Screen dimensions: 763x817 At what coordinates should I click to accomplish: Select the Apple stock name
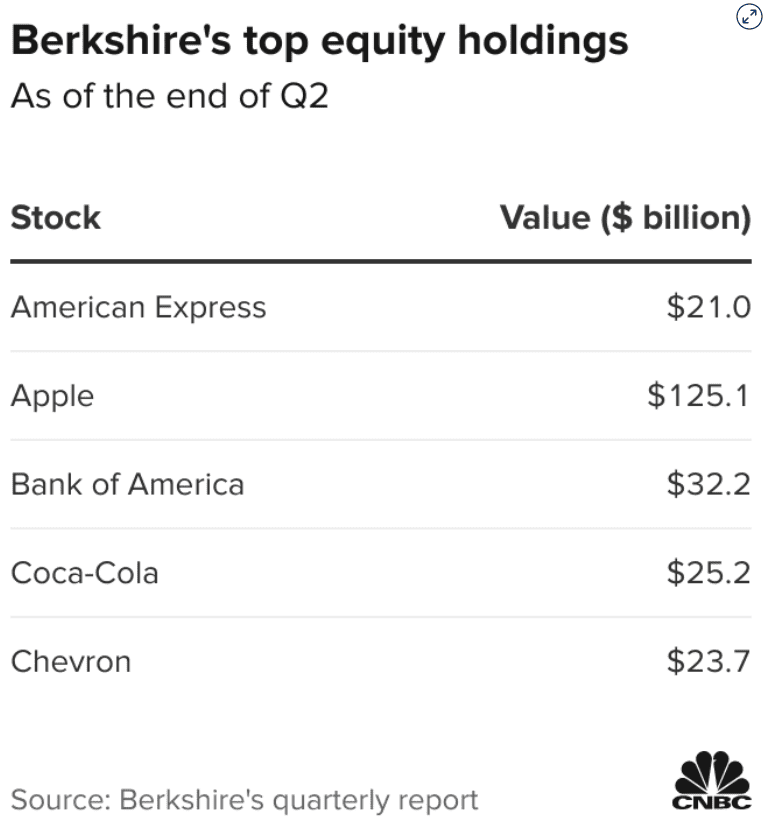(52, 396)
